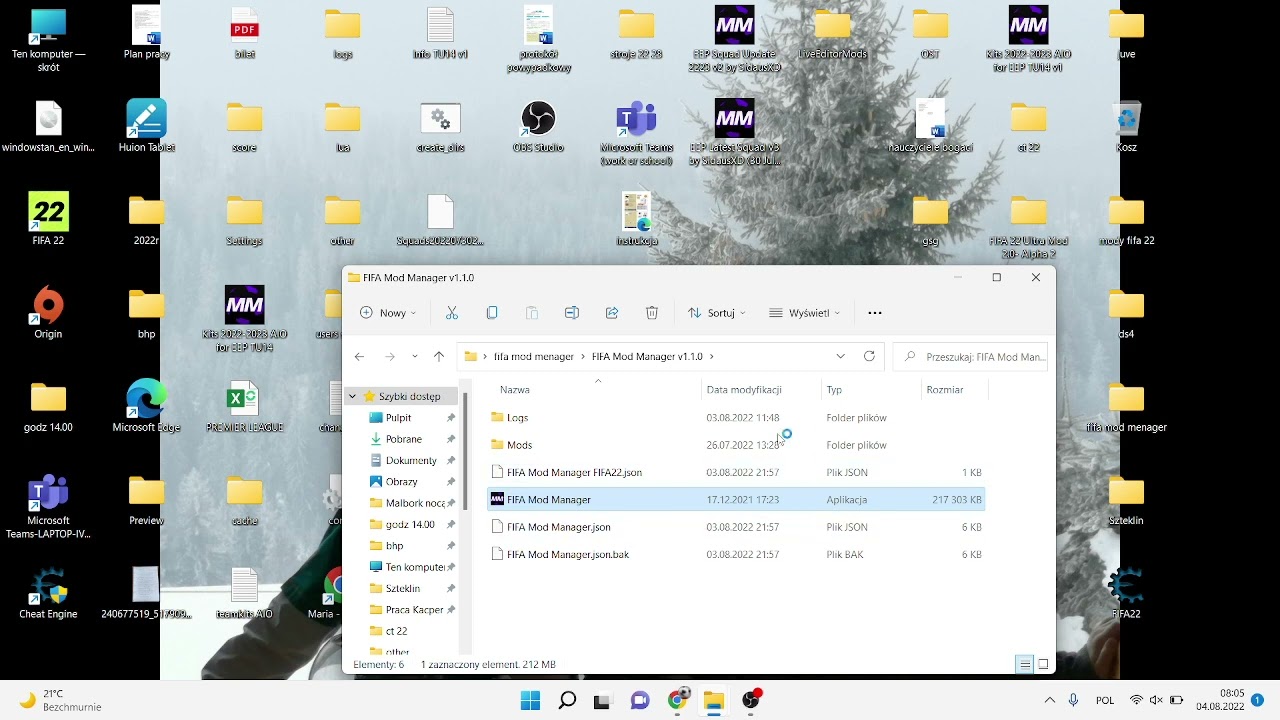Open the Nowy (New) dropdown
Image resolution: width=1280 pixels, height=720 pixels.
[x=389, y=313]
